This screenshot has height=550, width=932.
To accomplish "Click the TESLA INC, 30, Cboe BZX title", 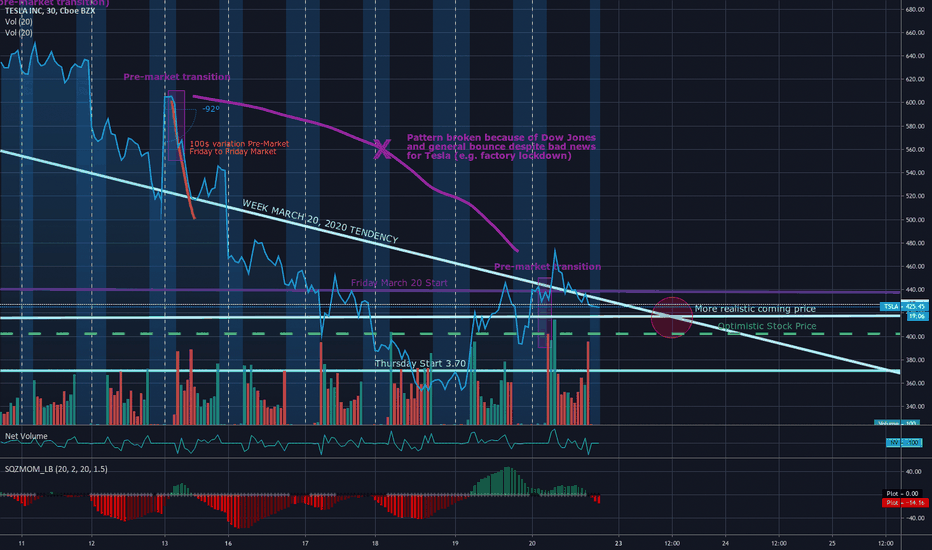I will pos(50,11).
